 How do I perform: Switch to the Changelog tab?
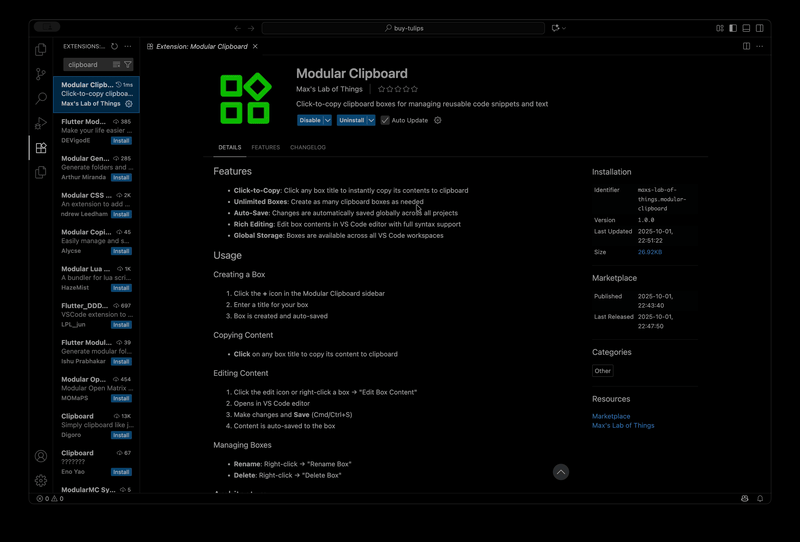308,147
